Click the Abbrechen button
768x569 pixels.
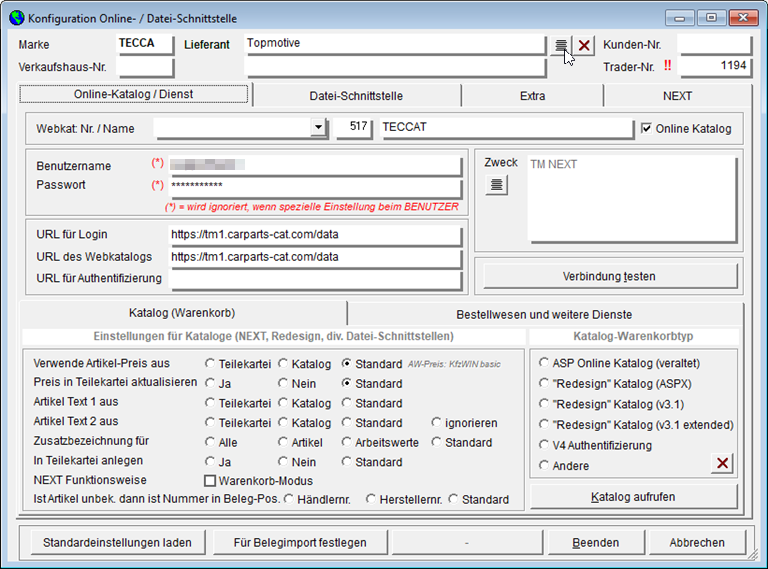point(697,543)
